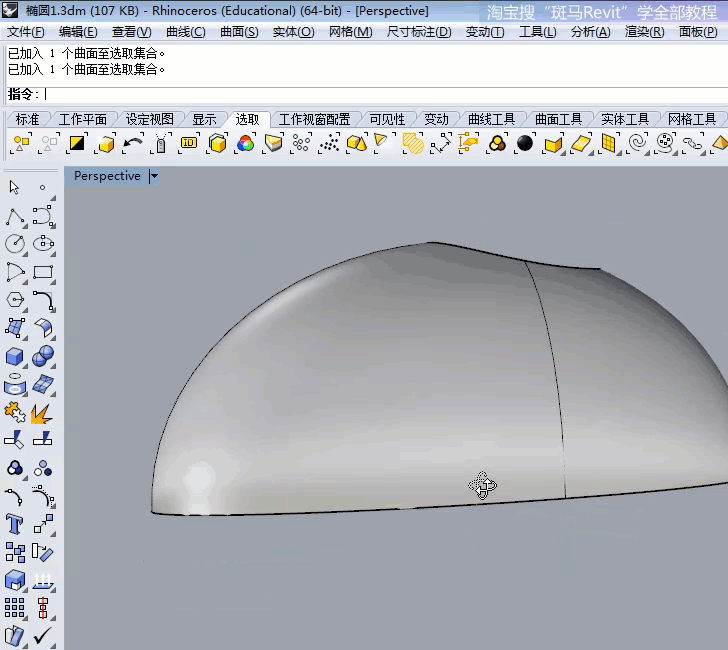Click the Trim tool icon
The image size is (728, 650).
14,440
